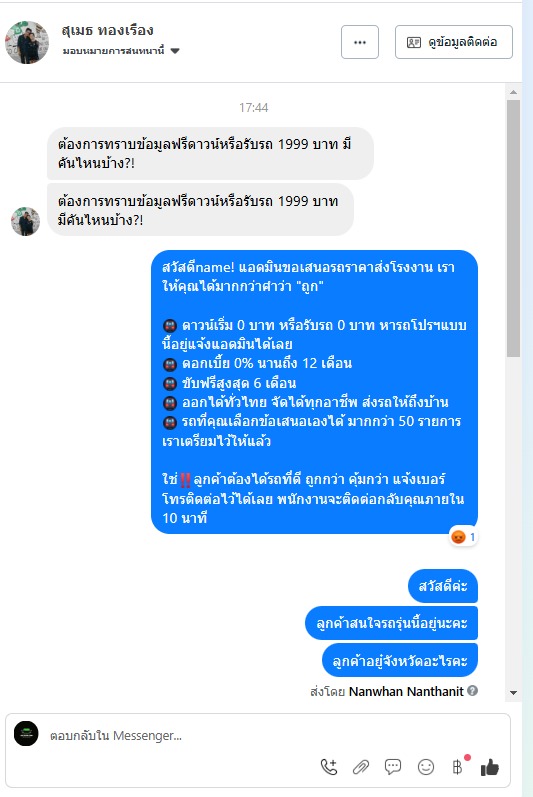This screenshot has height=797, width=533.
Task: Click the customer's small avatar beside message
Action: [x=25, y=221]
